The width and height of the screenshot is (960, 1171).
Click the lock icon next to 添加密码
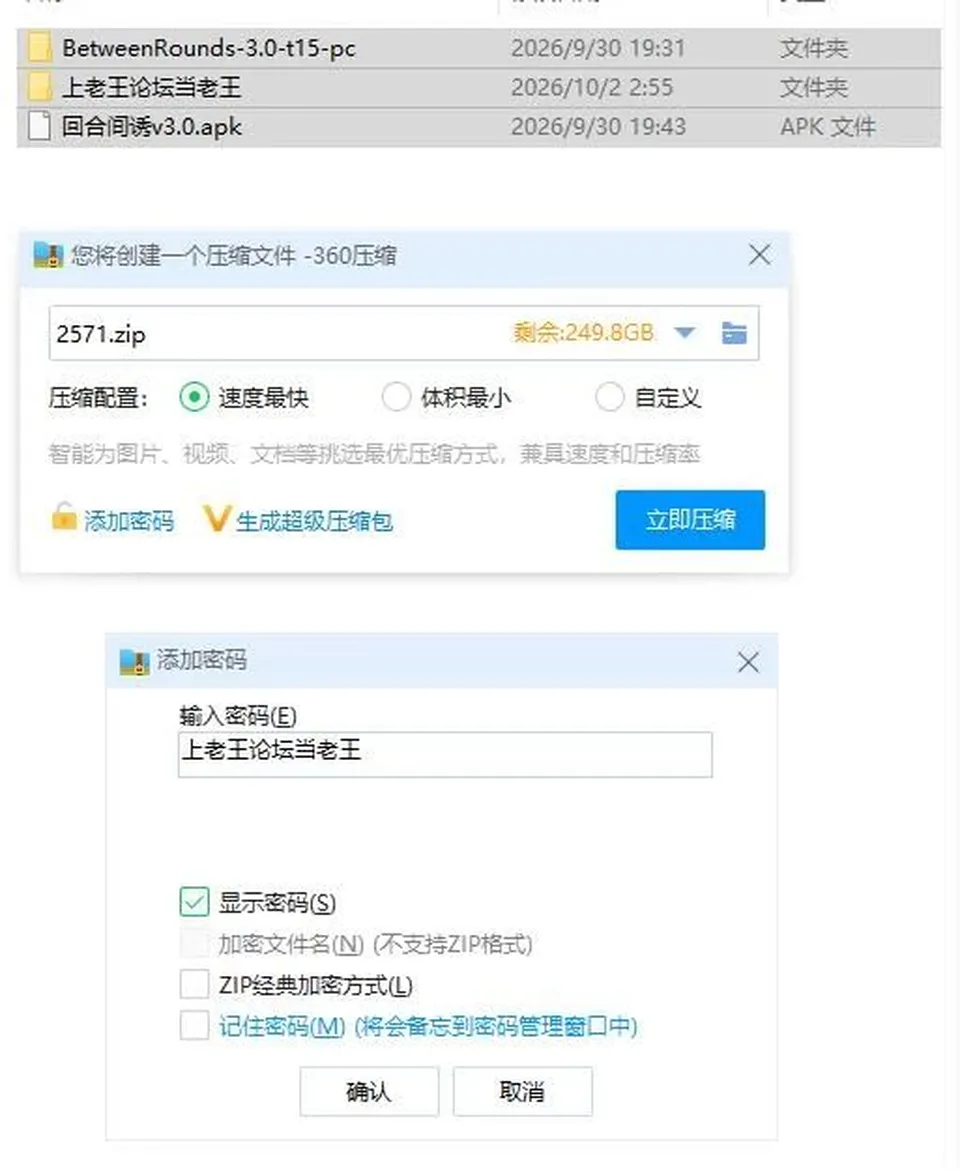(64, 517)
